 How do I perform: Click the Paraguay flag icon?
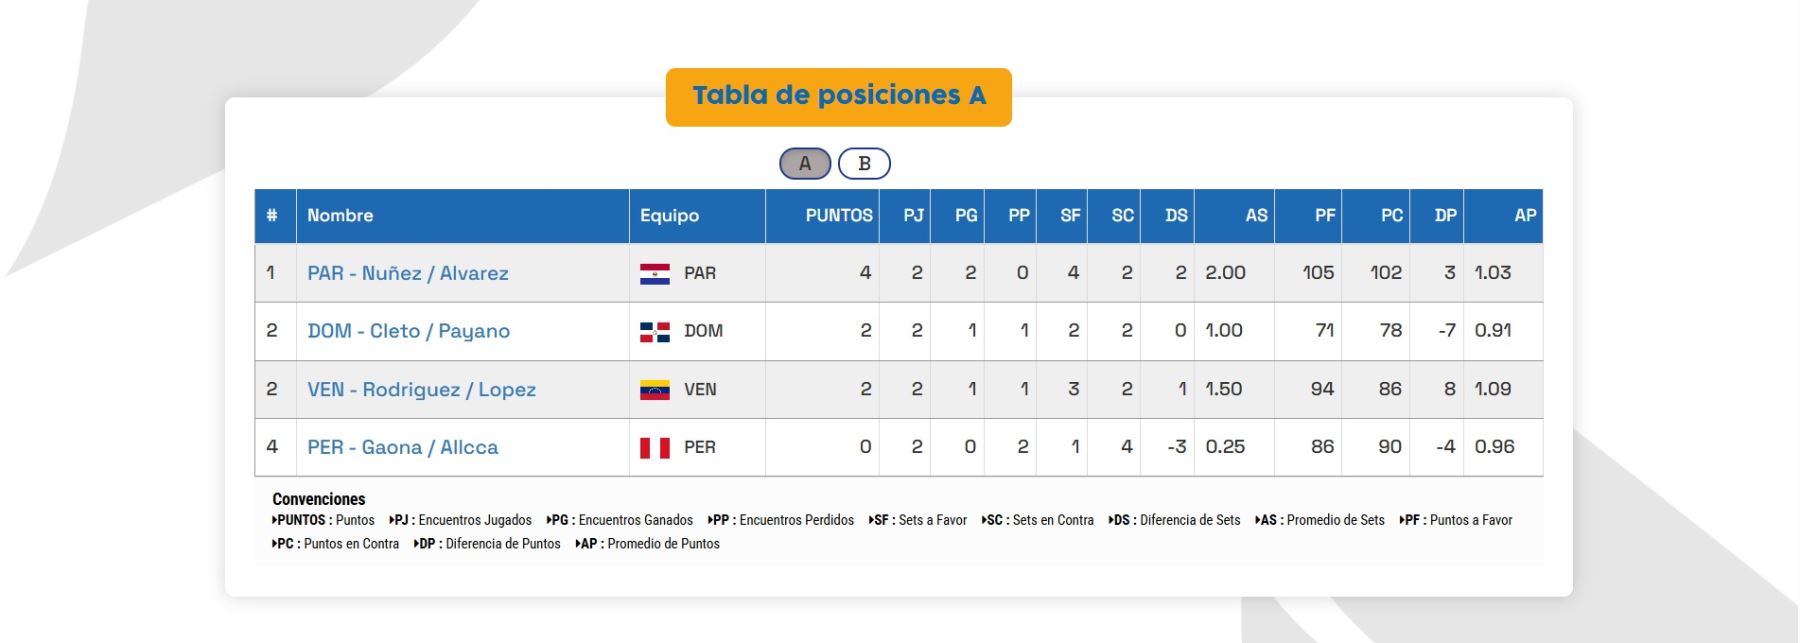pos(654,273)
